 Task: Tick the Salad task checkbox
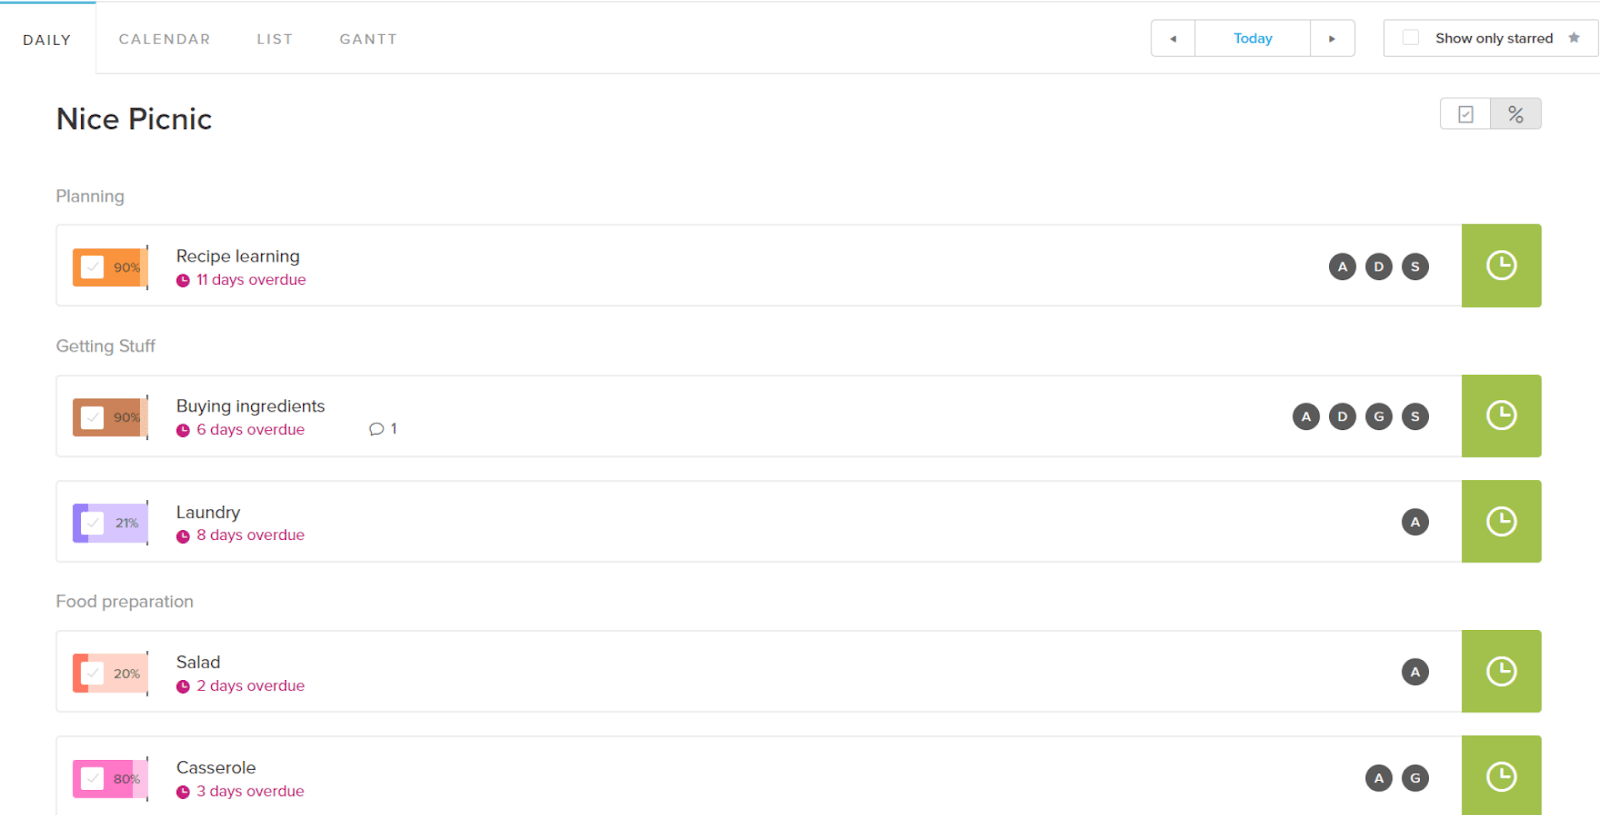click(x=92, y=673)
